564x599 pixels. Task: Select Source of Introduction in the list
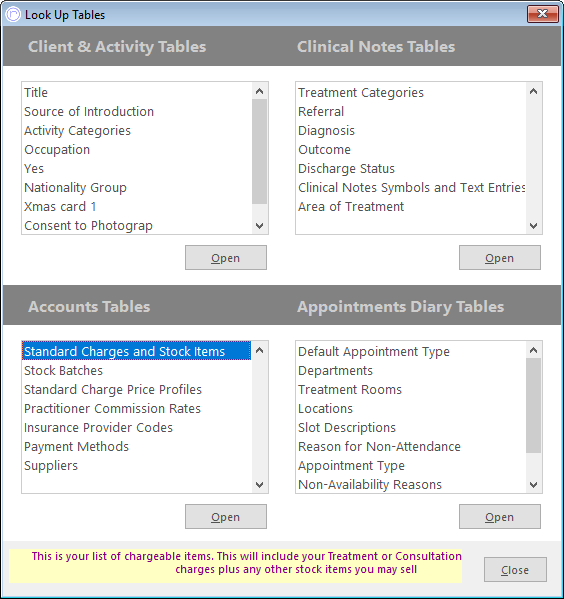tap(89, 112)
